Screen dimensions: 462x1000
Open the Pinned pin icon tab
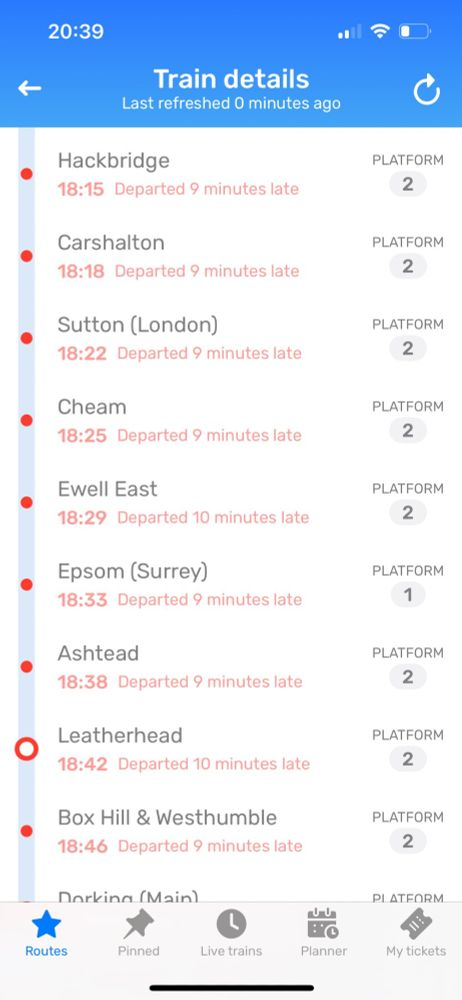138,934
